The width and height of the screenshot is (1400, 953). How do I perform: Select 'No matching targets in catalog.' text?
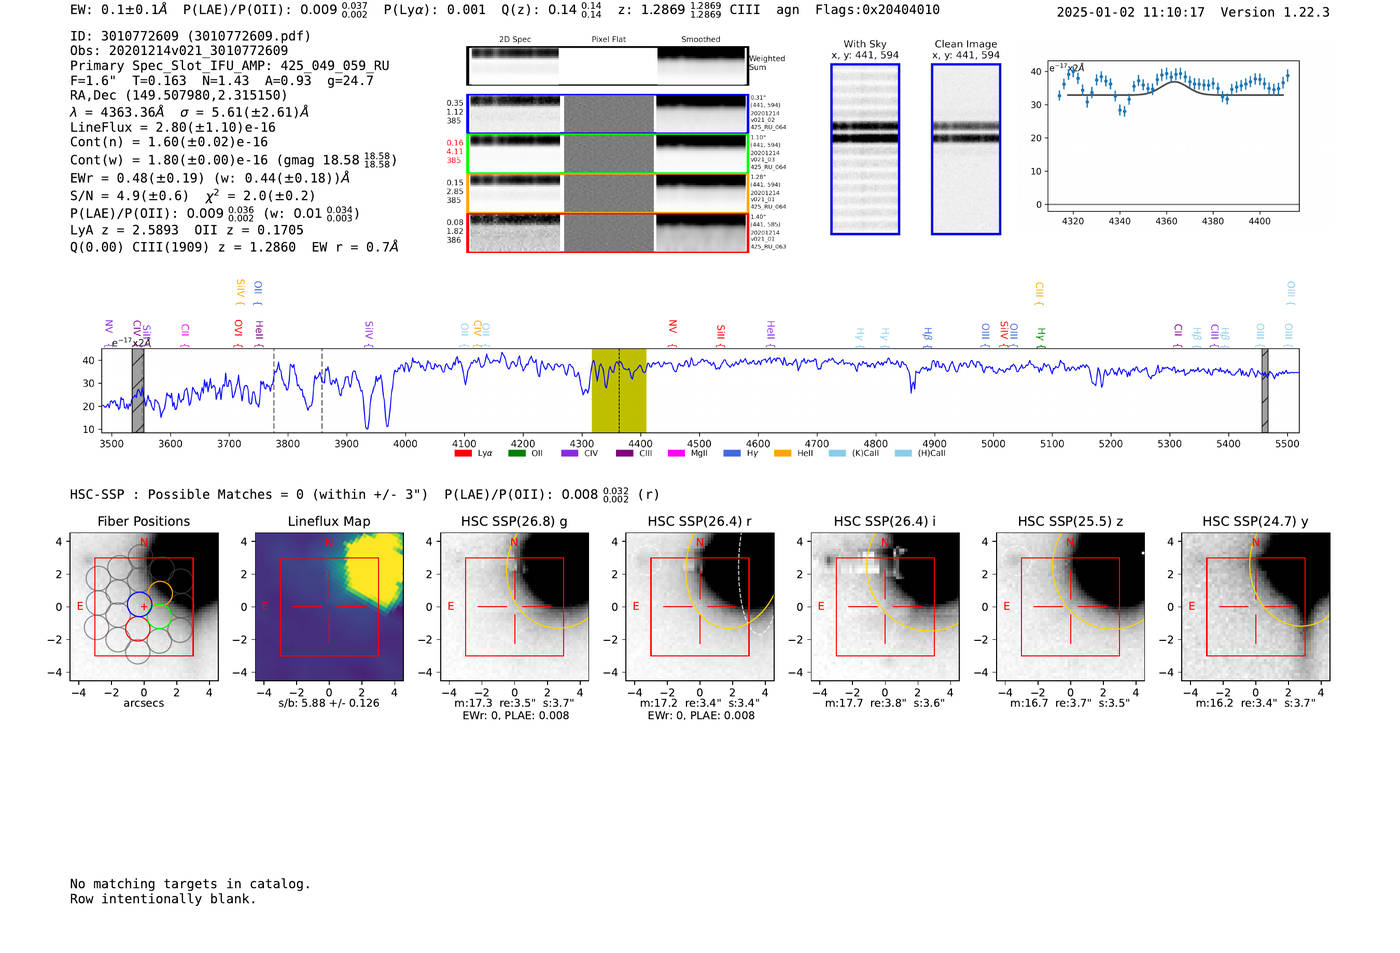point(190,884)
